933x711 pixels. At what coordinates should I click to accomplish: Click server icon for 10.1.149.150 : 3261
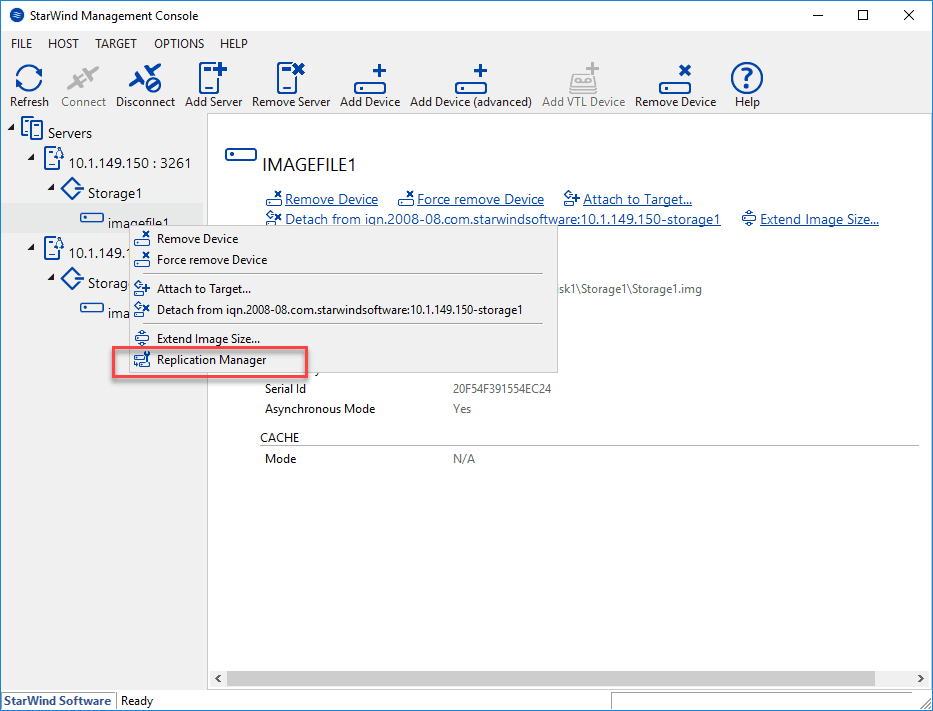tap(54, 159)
